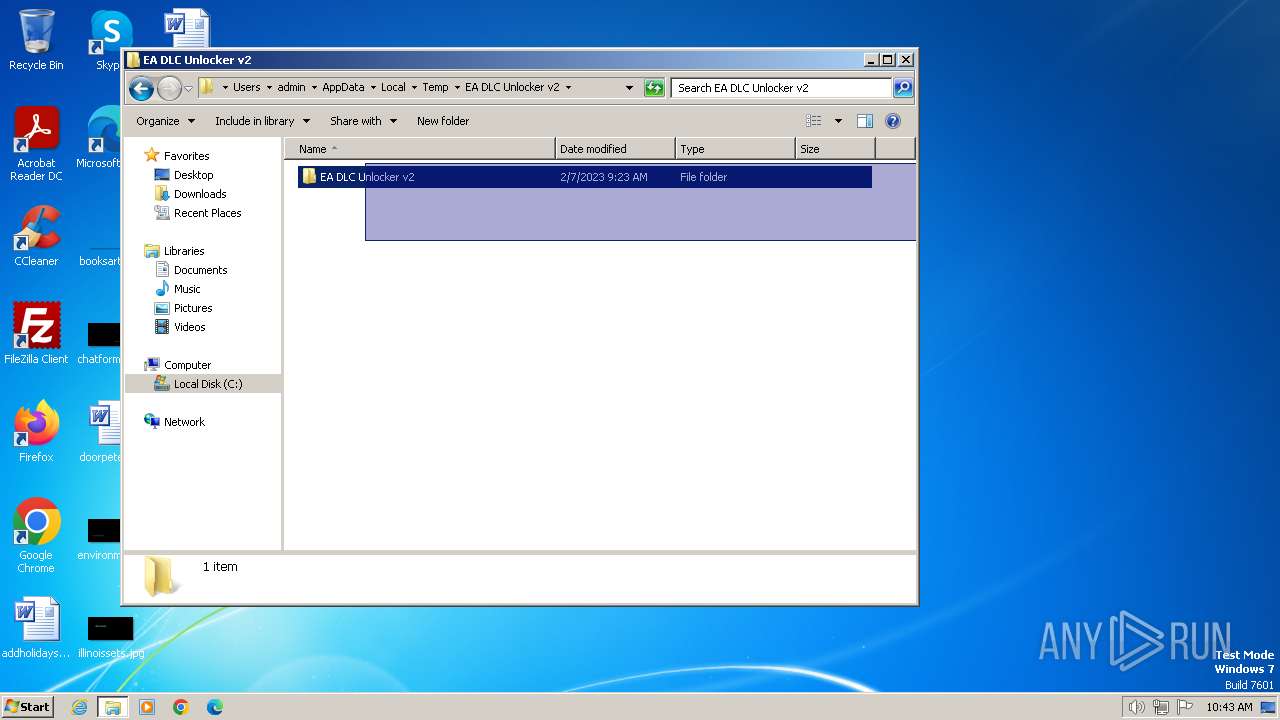Select the Google Chrome desktop icon
Image resolution: width=1280 pixels, height=720 pixels.
click(36, 536)
